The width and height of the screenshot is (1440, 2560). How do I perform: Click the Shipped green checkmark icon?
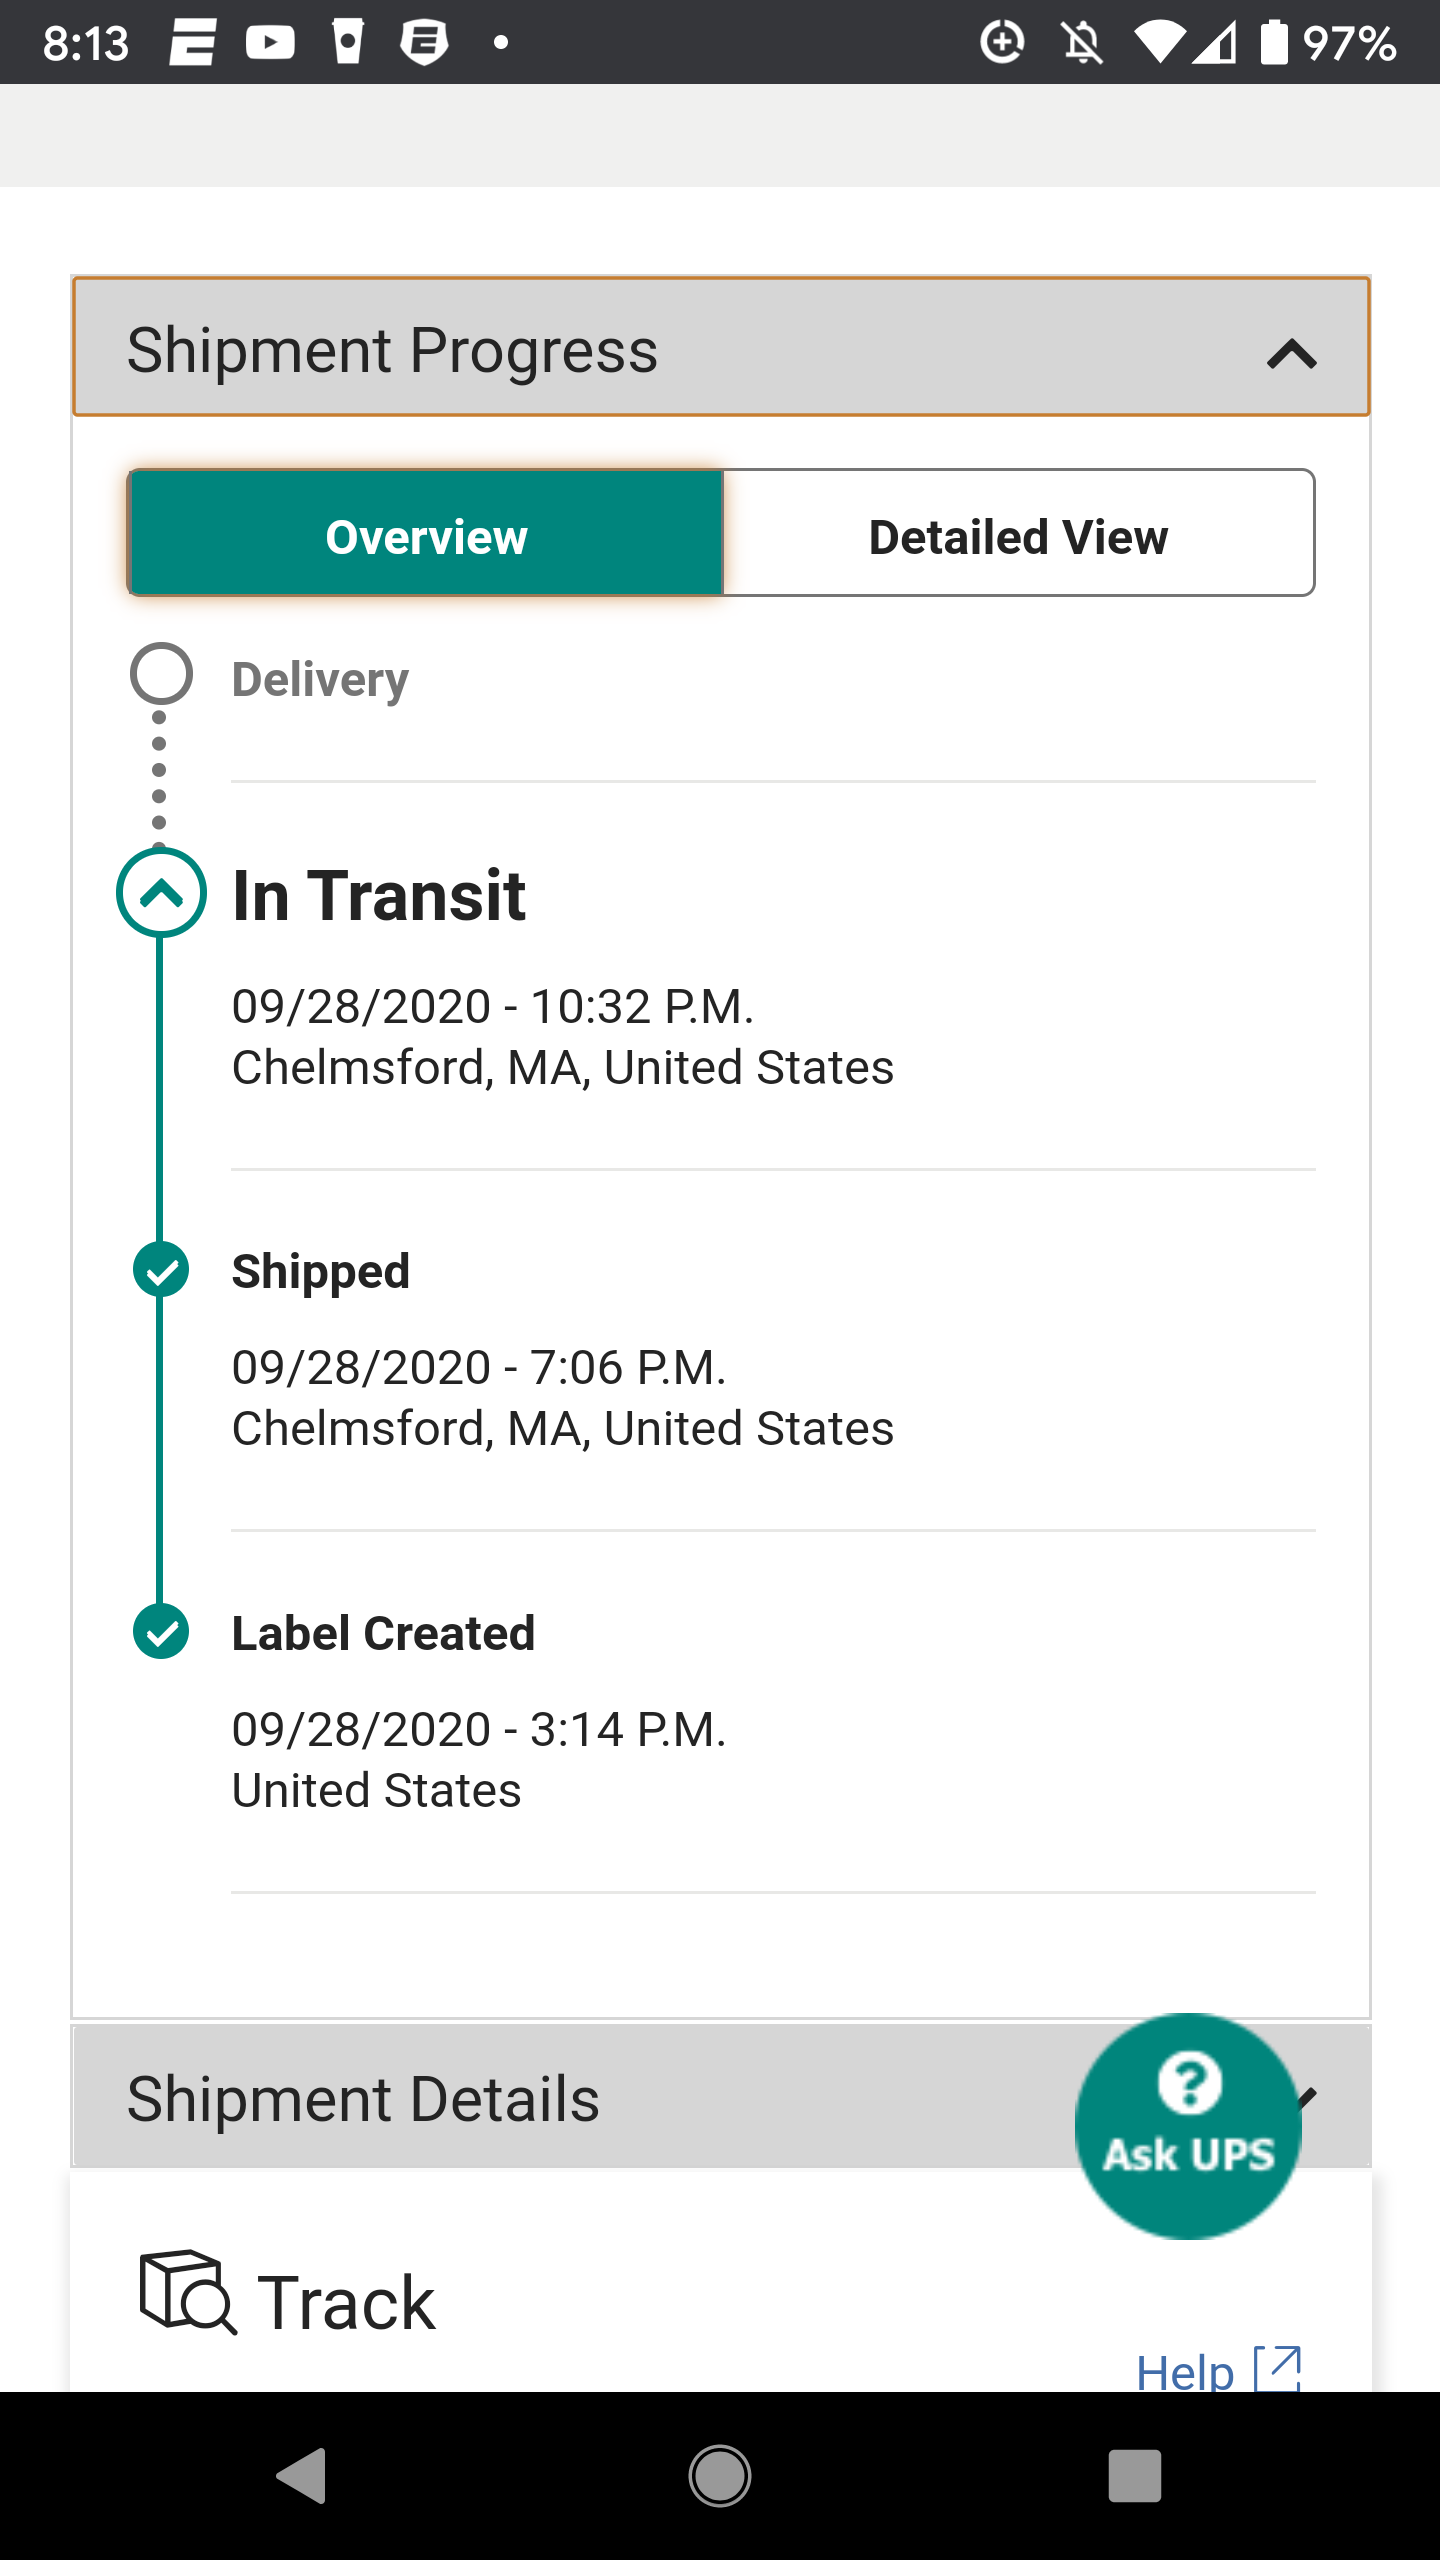click(161, 1270)
